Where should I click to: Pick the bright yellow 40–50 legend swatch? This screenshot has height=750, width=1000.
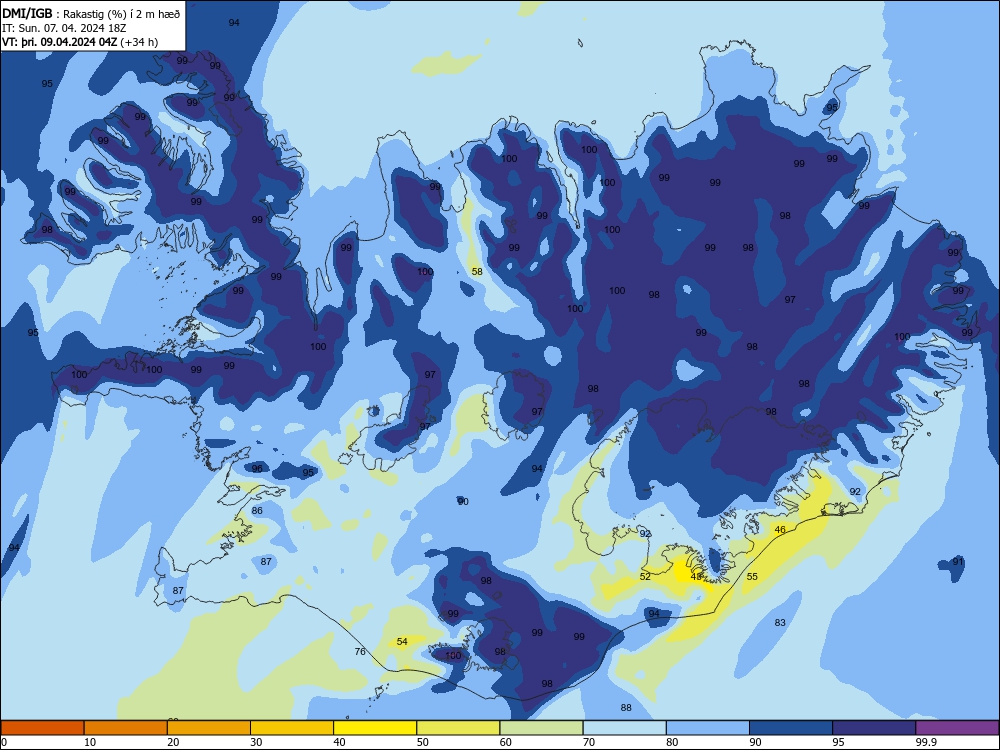tap(375, 728)
